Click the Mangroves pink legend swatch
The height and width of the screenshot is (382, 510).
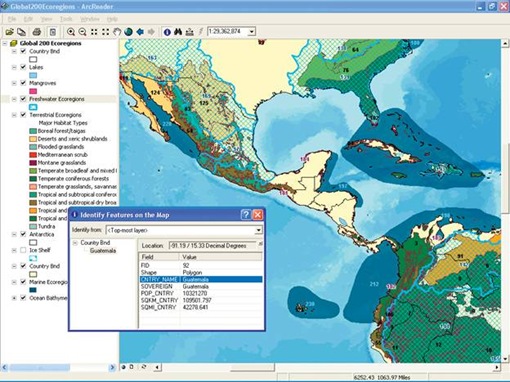tap(33, 91)
